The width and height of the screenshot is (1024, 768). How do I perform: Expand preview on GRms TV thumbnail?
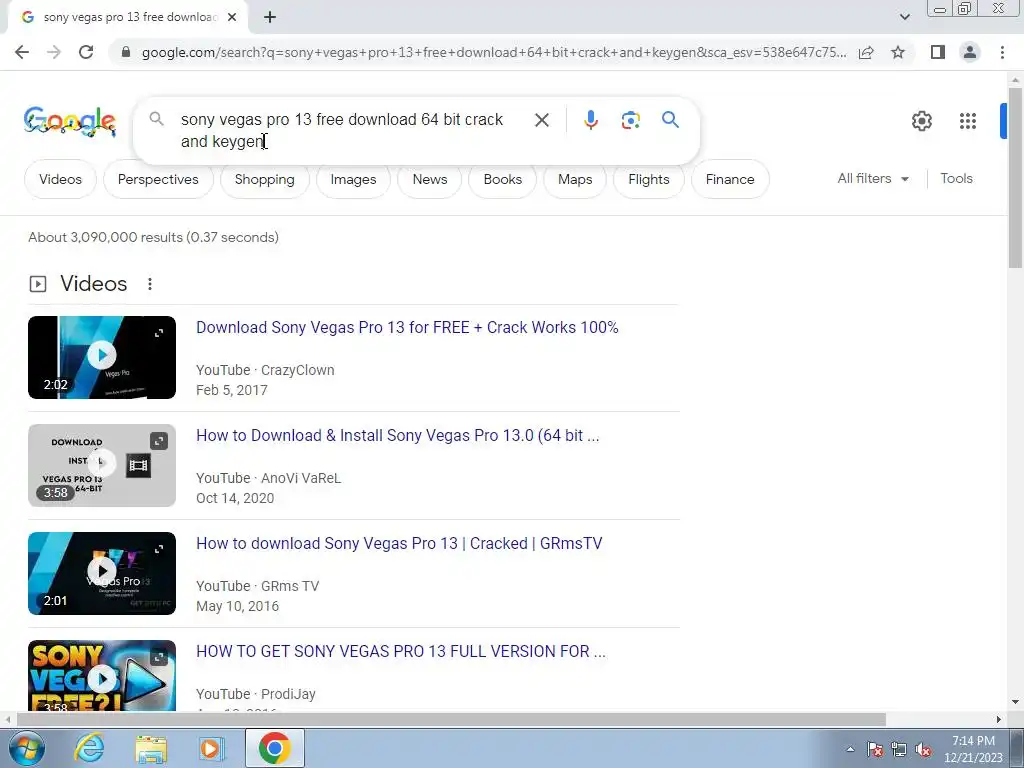pyautogui.click(x=159, y=549)
